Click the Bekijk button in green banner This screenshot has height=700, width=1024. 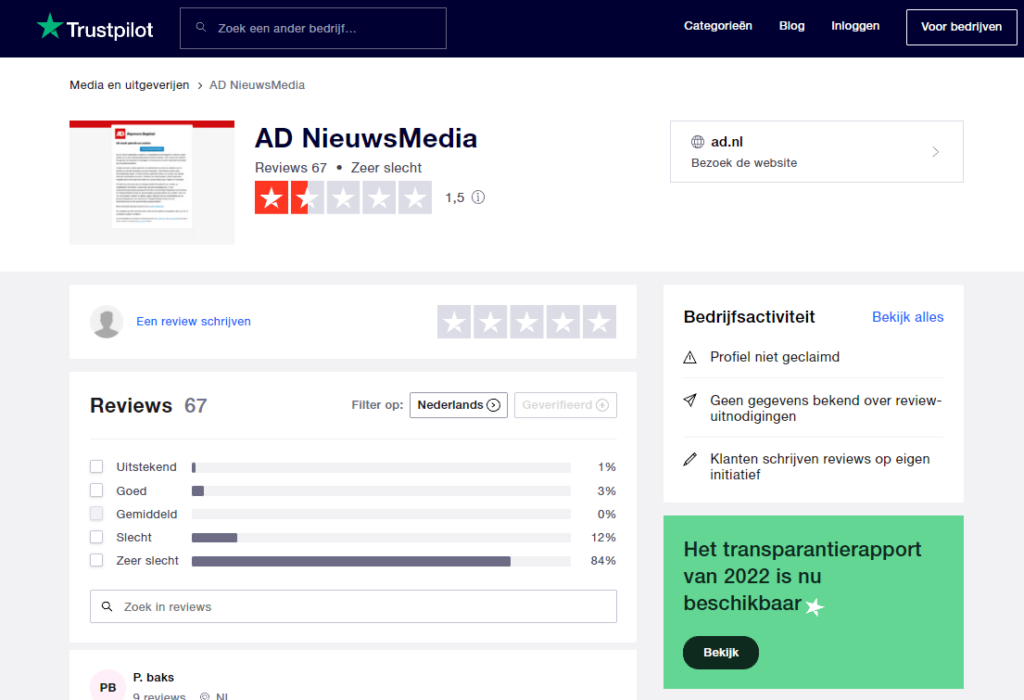[721, 652]
